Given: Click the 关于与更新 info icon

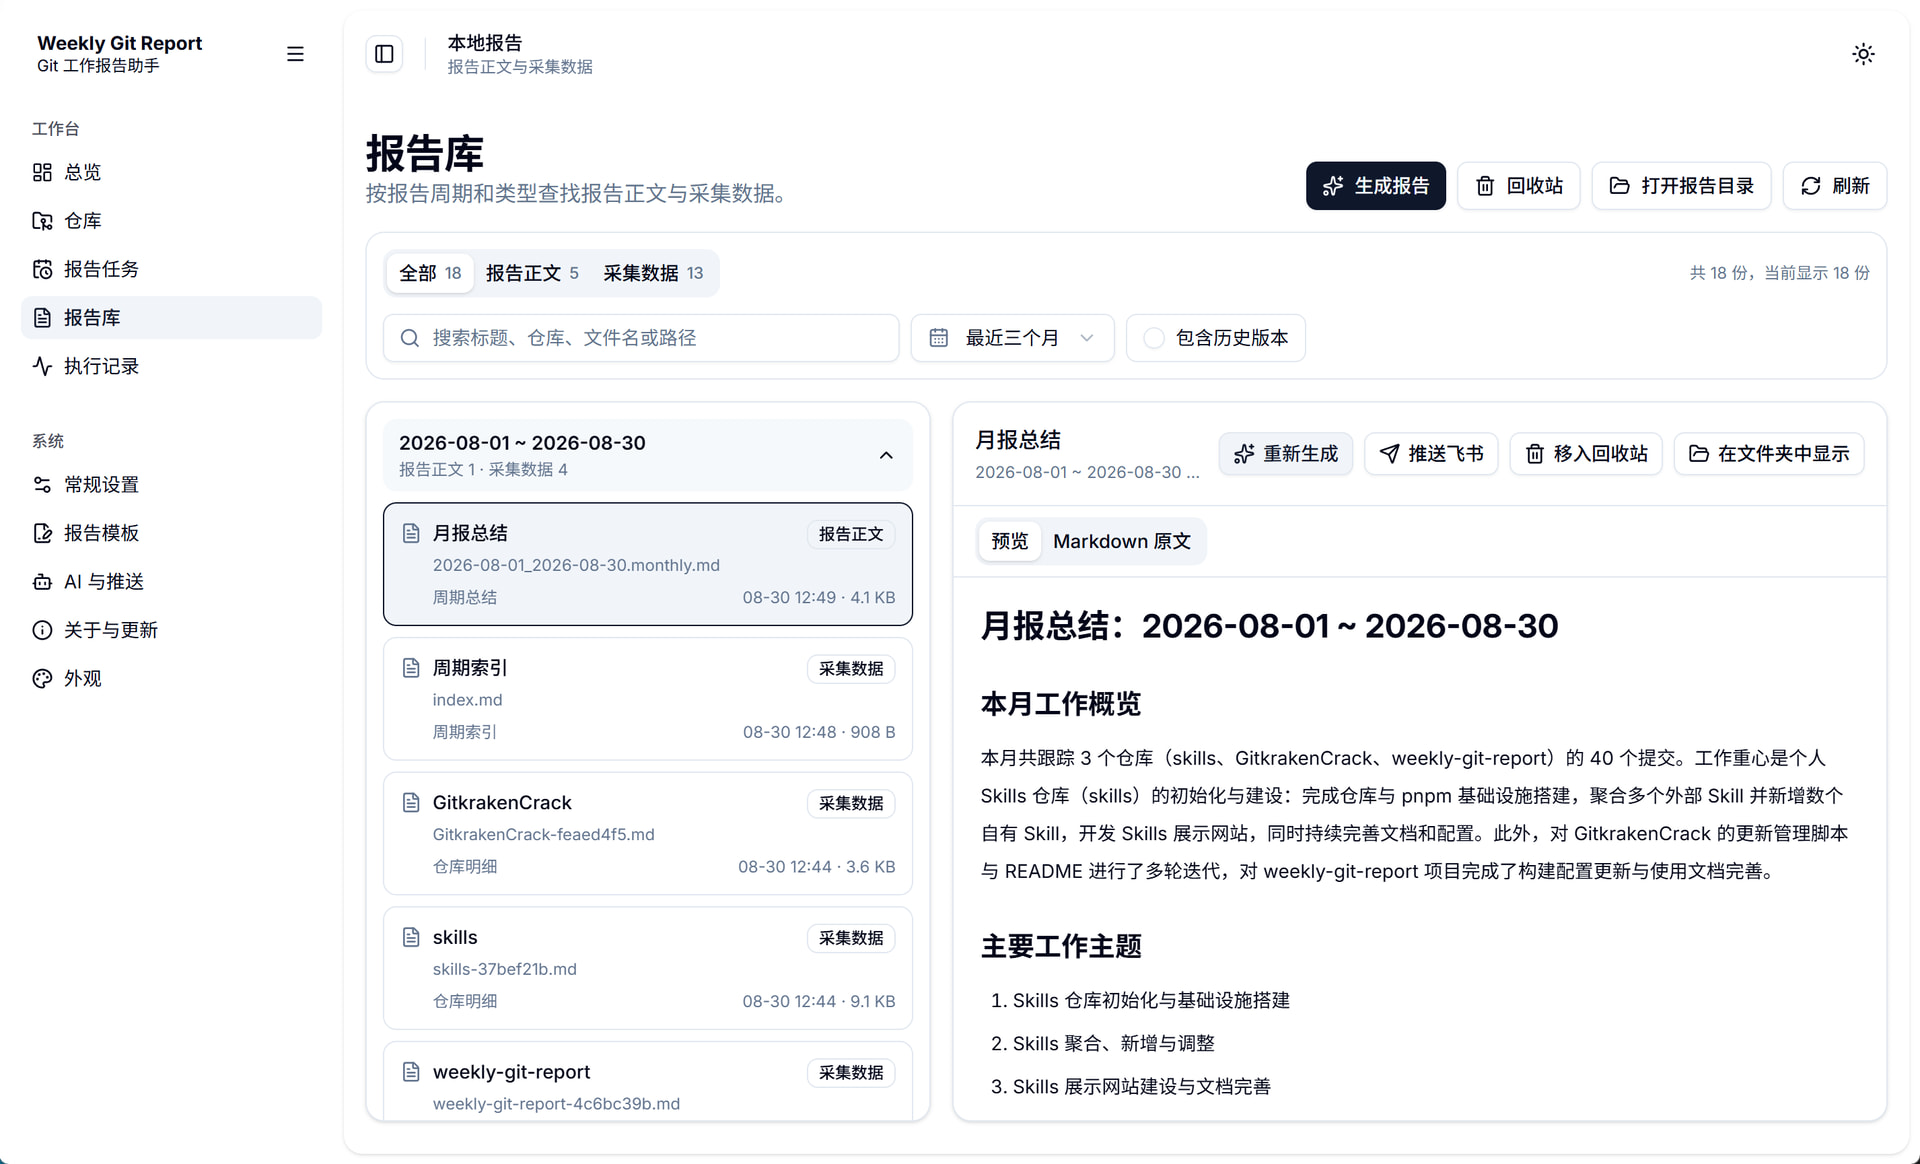Looking at the screenshot, I should coord(42,630).
